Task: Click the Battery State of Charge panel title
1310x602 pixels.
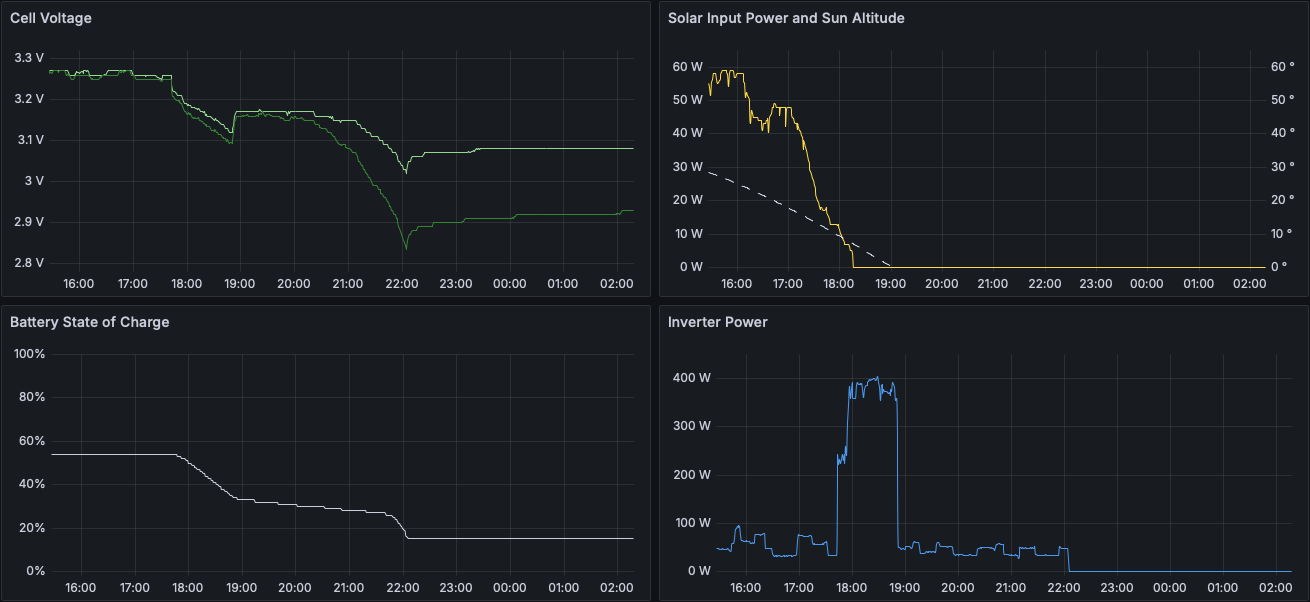Action: coord(89,322)
